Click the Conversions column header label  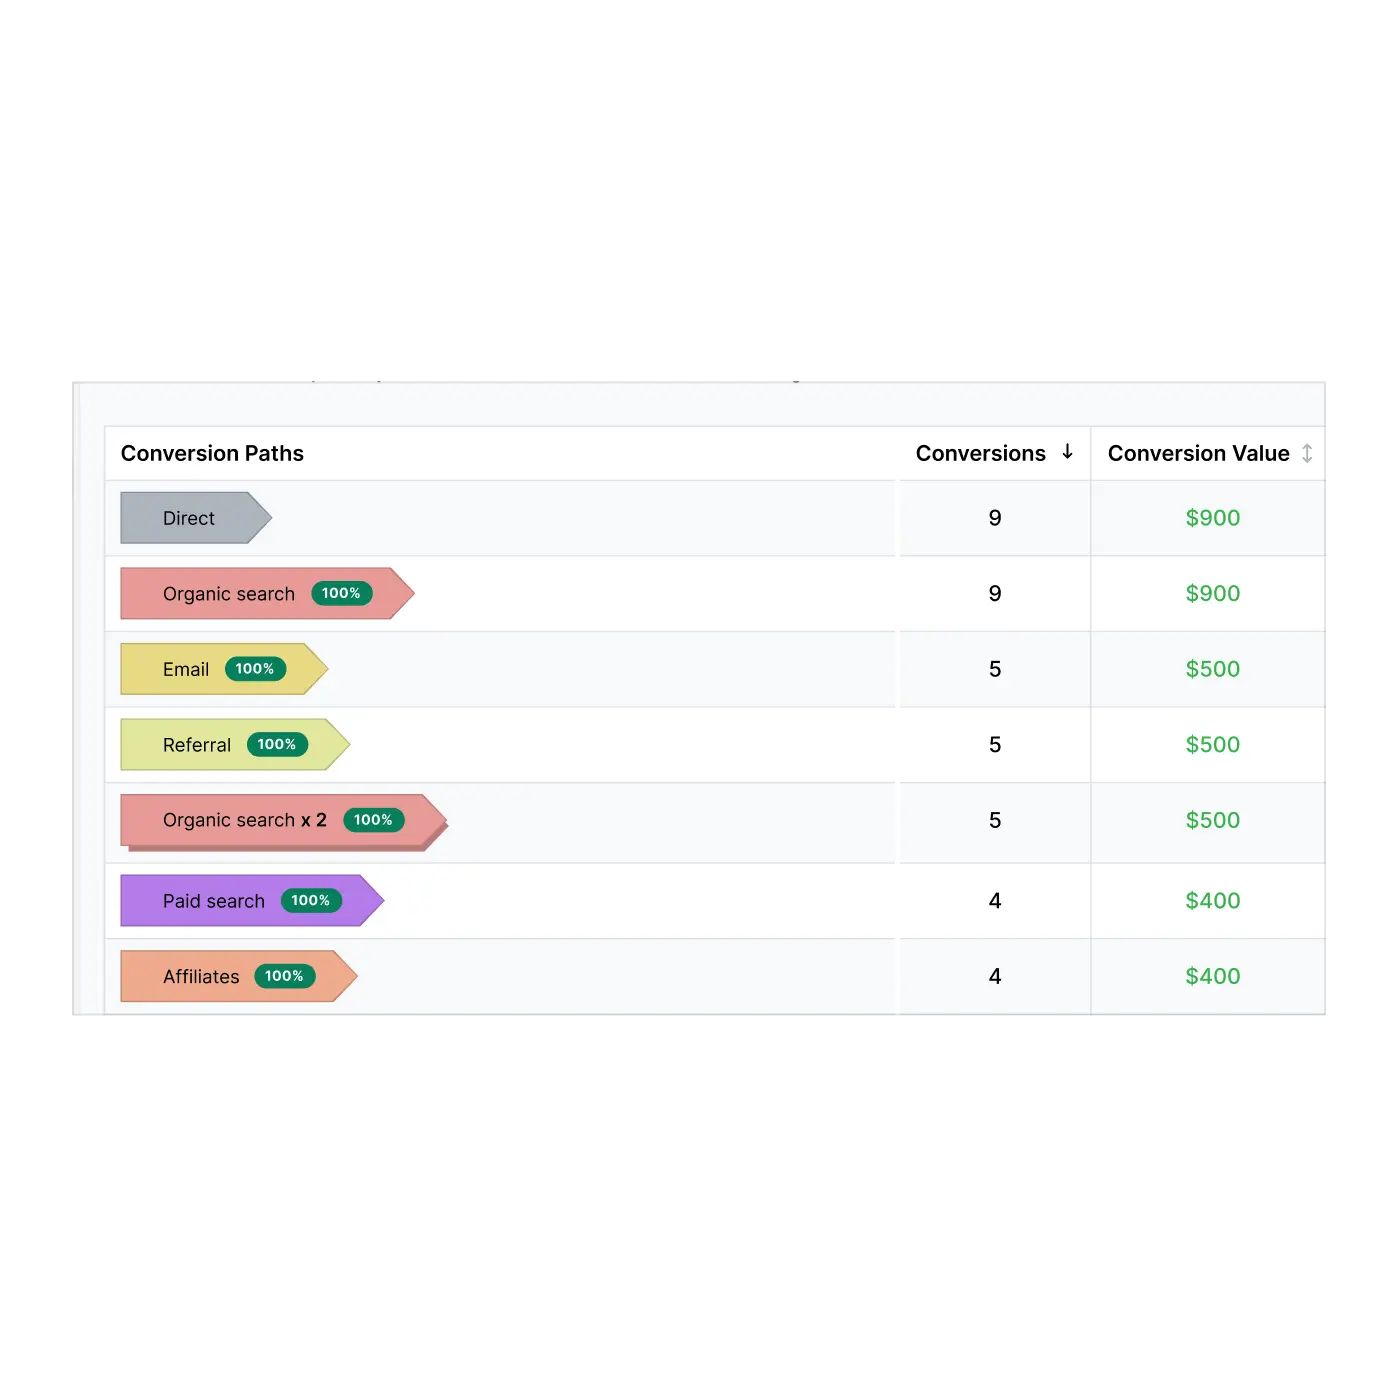pyautogui.click(x=980, y=454)
